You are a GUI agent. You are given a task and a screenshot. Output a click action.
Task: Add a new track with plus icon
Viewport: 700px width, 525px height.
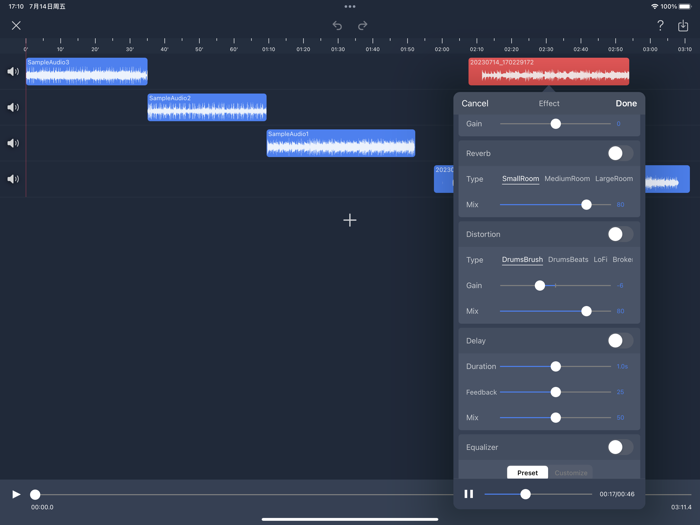coord(350,220)
